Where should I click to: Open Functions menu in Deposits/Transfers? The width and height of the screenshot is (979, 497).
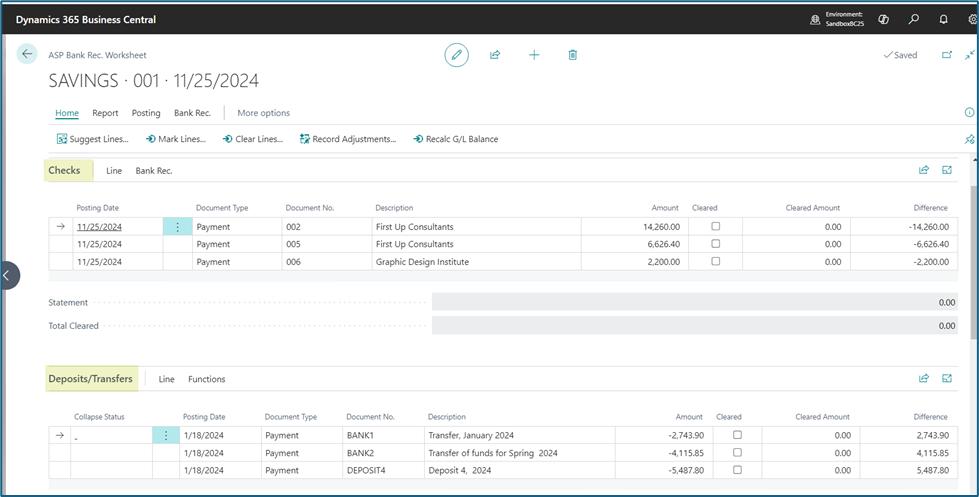click(207, 379)
